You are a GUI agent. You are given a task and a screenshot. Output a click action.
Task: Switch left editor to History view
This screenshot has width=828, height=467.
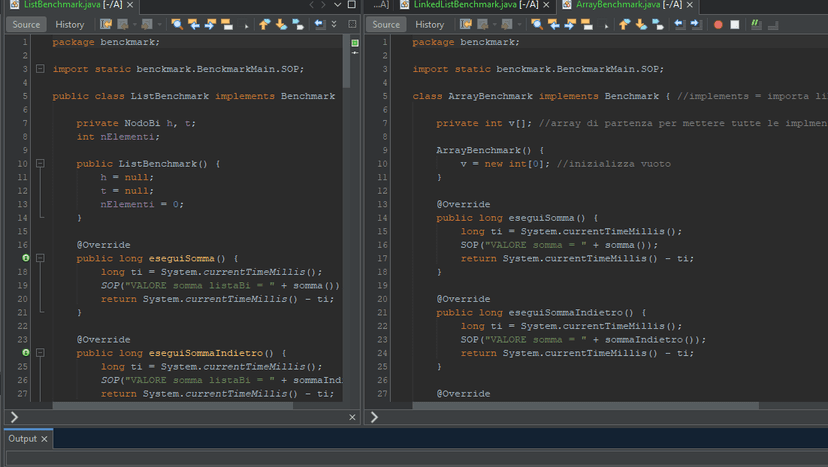point(70,24)
